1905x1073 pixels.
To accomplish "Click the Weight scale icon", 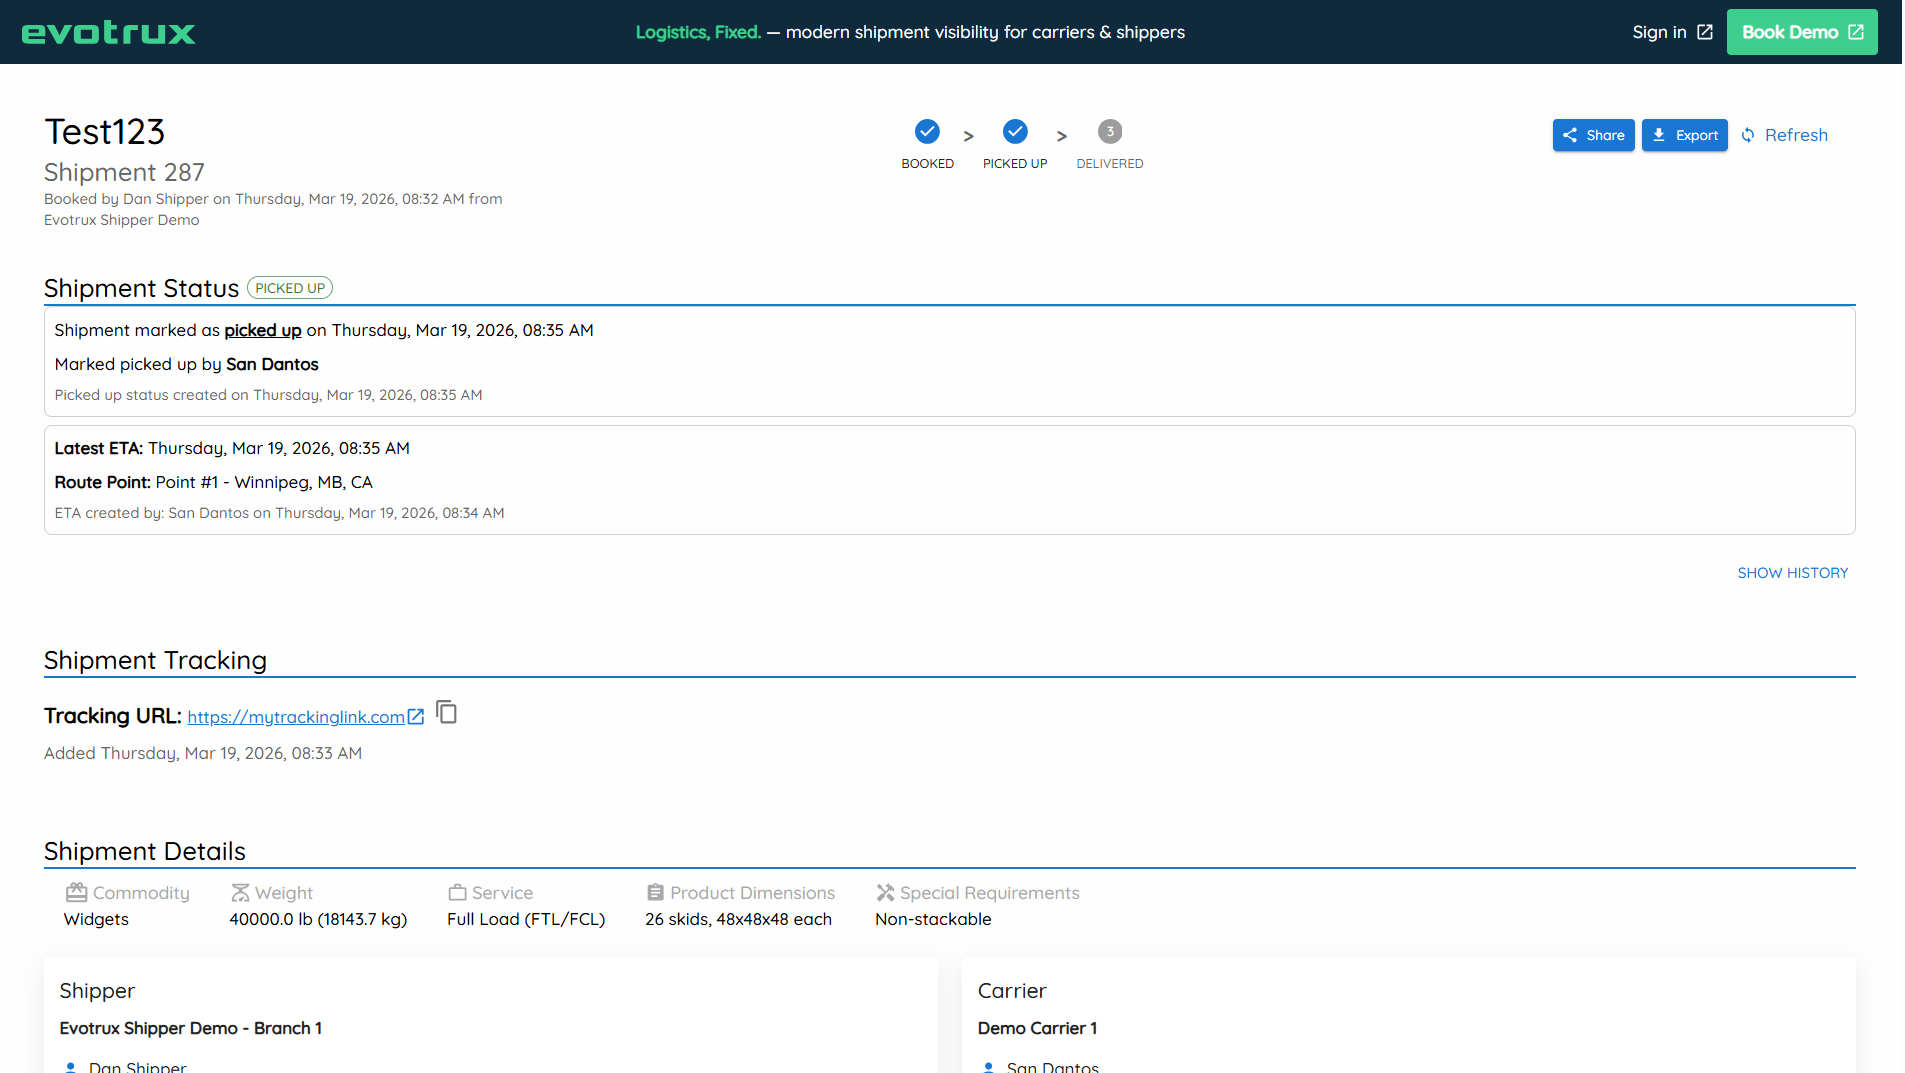I will [x=240, y=892].
